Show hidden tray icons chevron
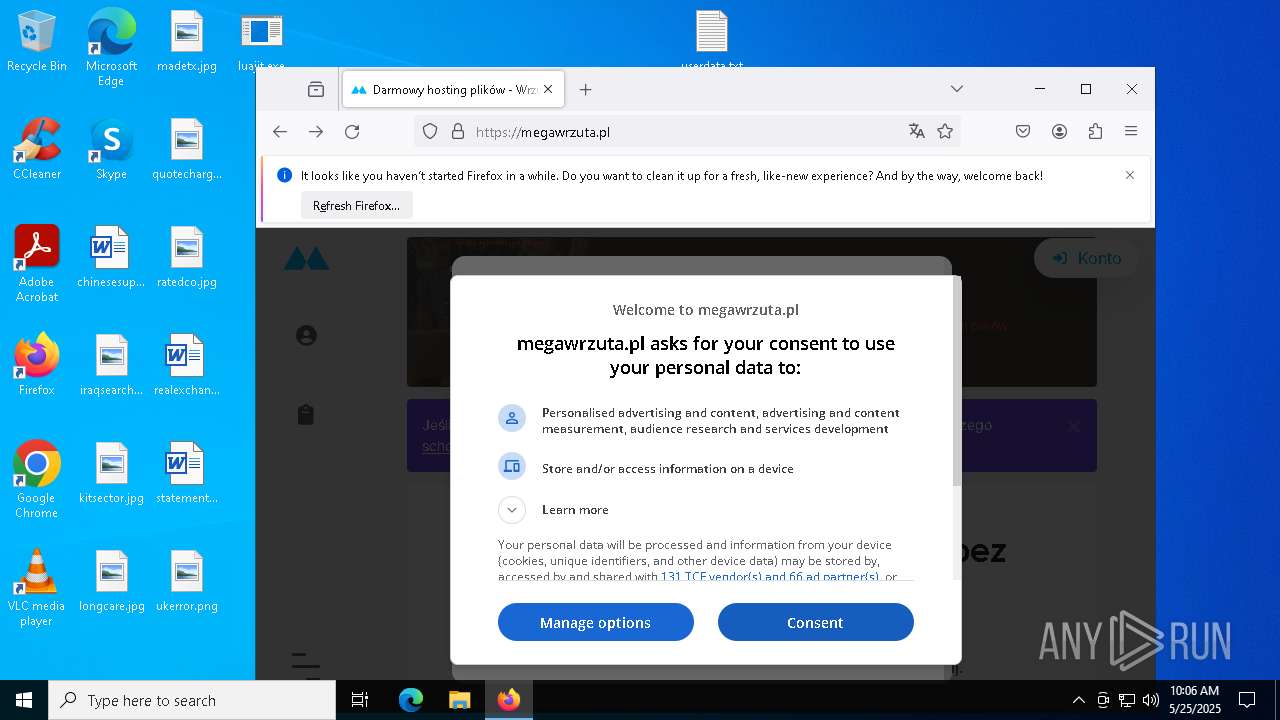This screenshot has height=720, width=1280. (x=1078, y=700)
